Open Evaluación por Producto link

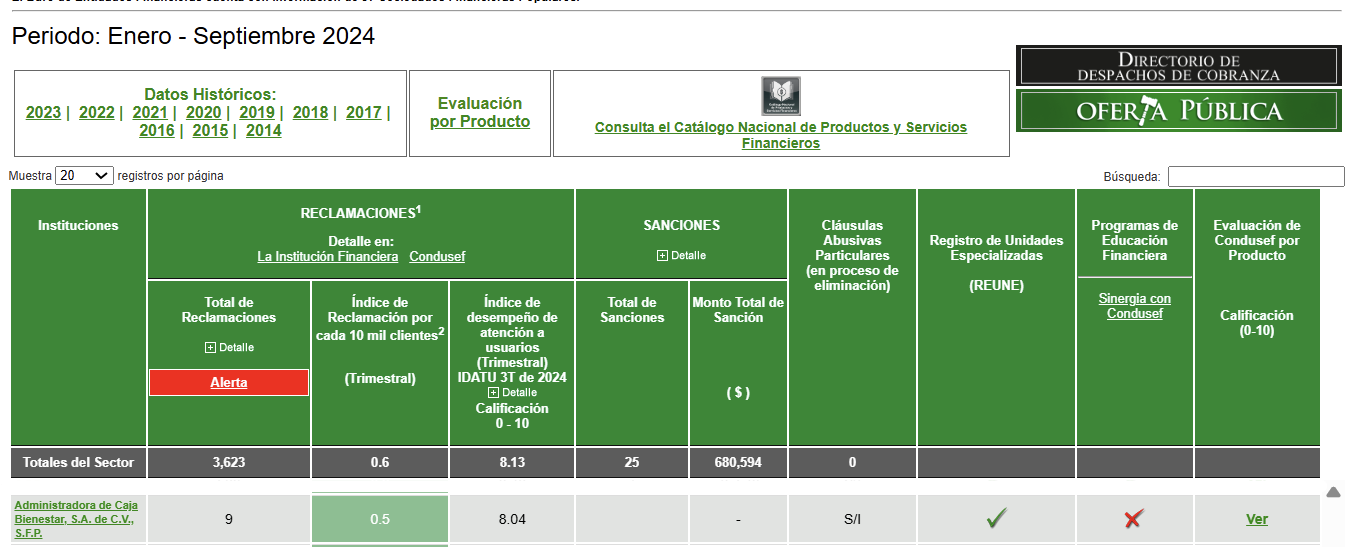[x=480, y=113]
